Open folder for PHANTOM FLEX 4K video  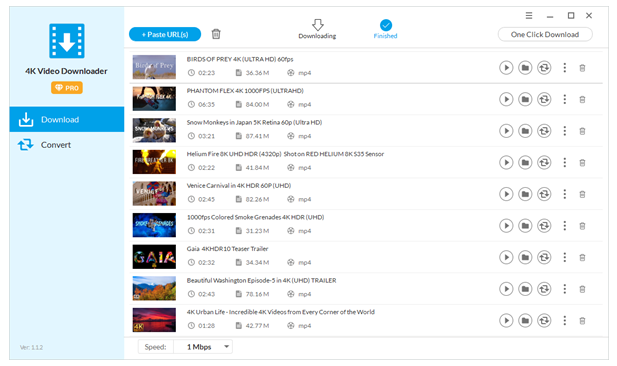pos(525,99)
